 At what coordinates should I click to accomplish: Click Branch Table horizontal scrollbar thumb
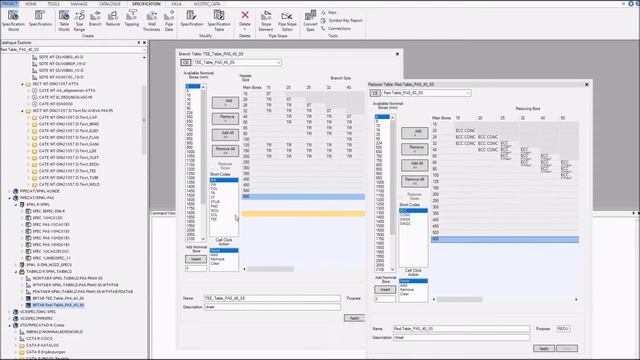coord(270,269)
